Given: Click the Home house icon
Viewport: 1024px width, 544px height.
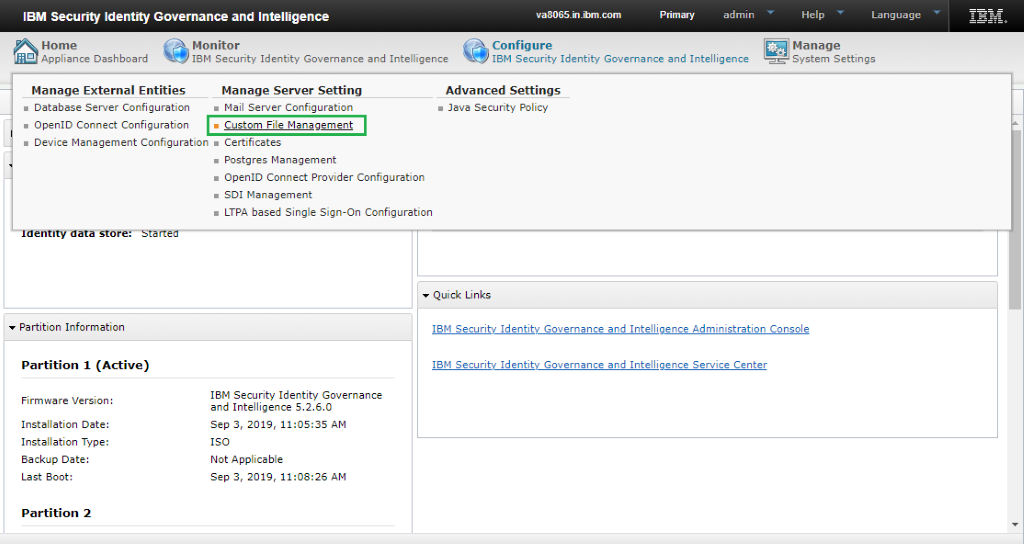Looking at the screenshot, I should (25, 52).
